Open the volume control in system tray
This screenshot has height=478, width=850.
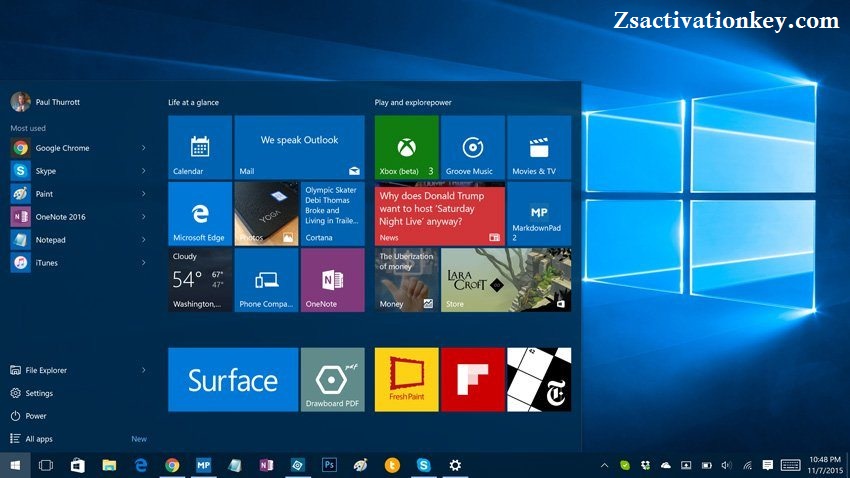pyautogui.click(x=726, y=465)
